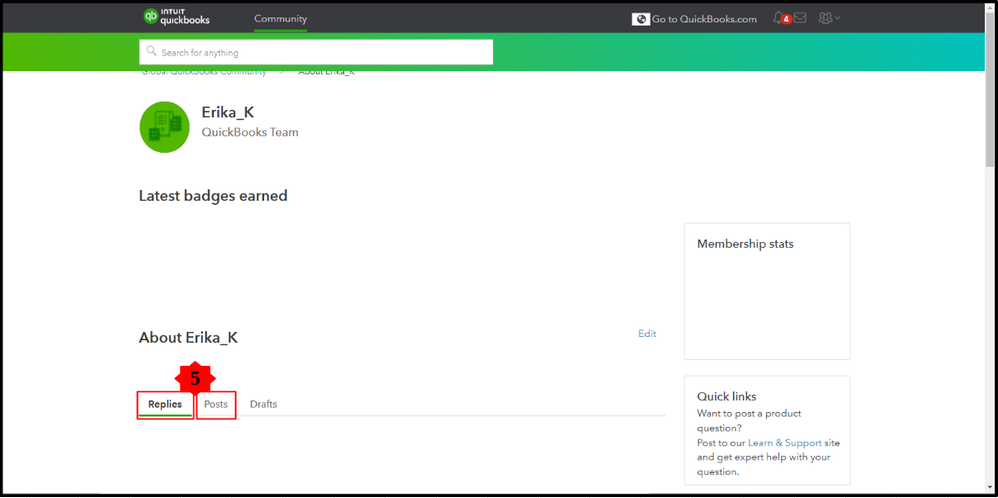998x498 pixels.
Task: Click the globe icon beside Go to QuickBooks.com
Action: point(640,19)
